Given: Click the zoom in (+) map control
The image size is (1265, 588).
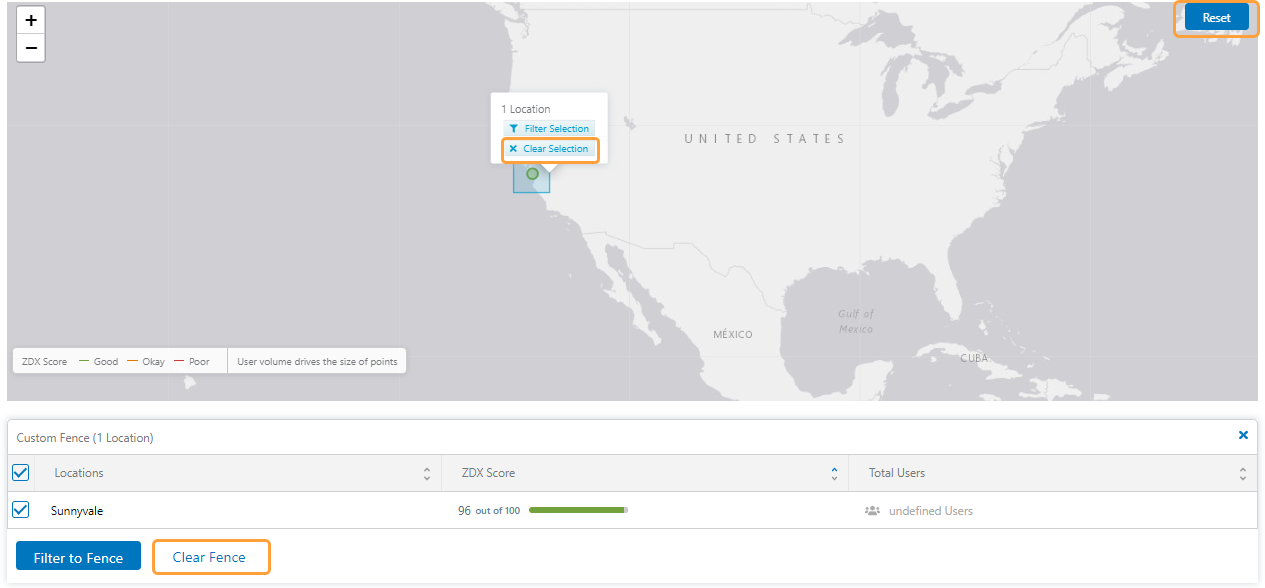Looking at the screenshot, I should (x=30, y=19).
